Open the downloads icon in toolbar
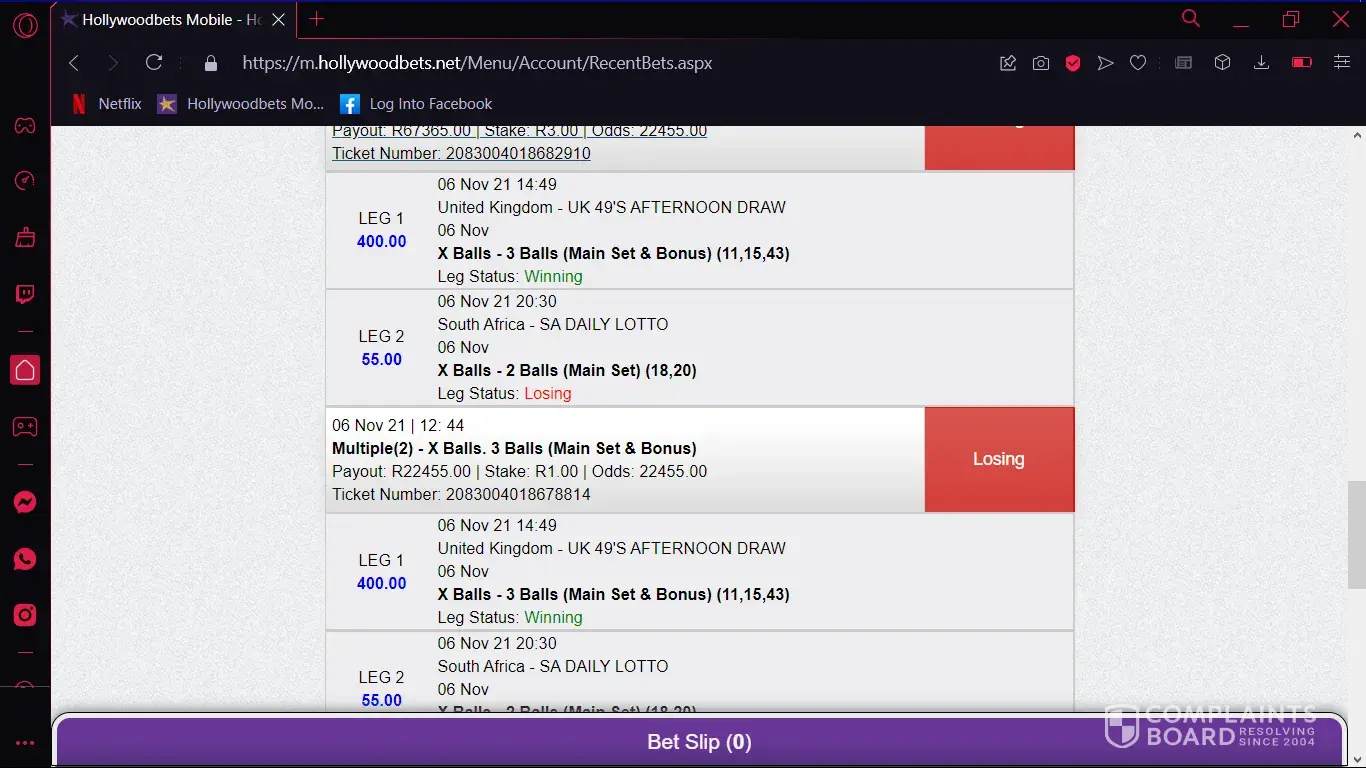Image resolution: width=1366 pixels, height=768 pixels. [1261, 63]
